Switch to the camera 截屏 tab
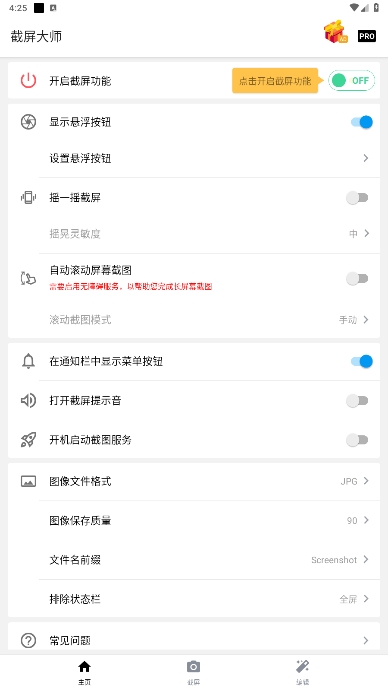388x691 pixels. tap(193, 672)
